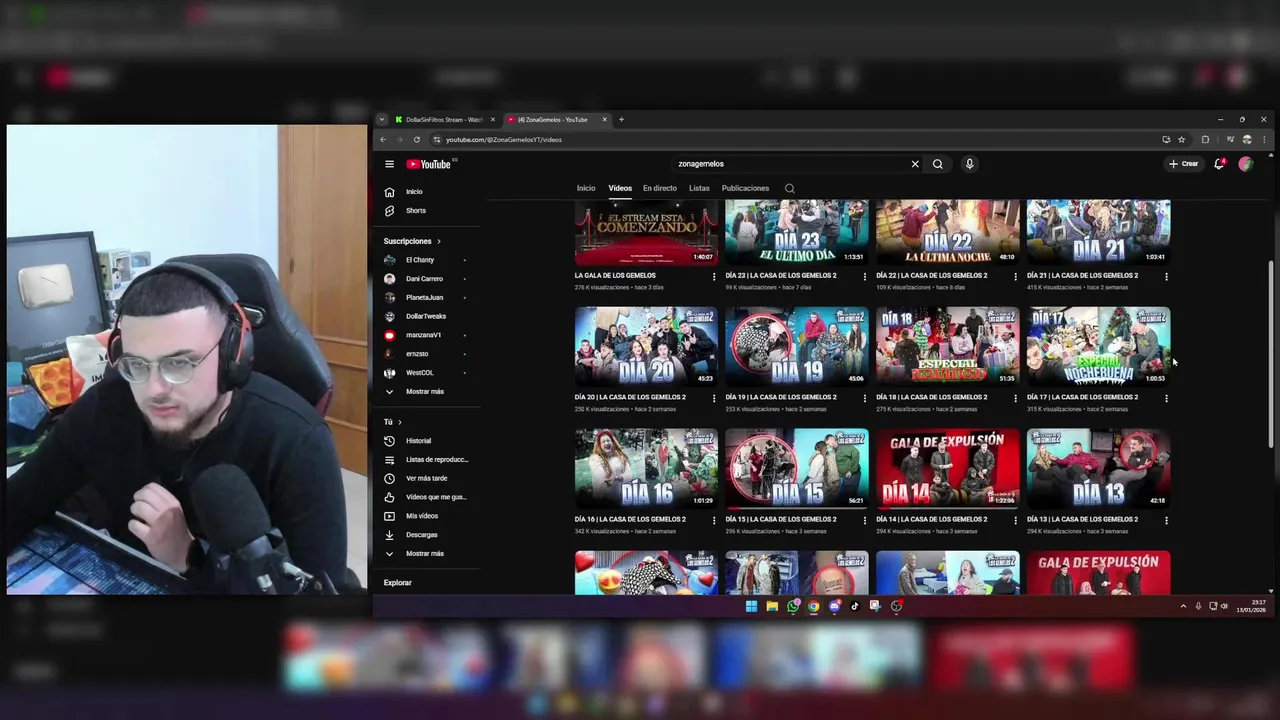
Task: Open File Explorer from the taskbar
Action: pos(772,606)
